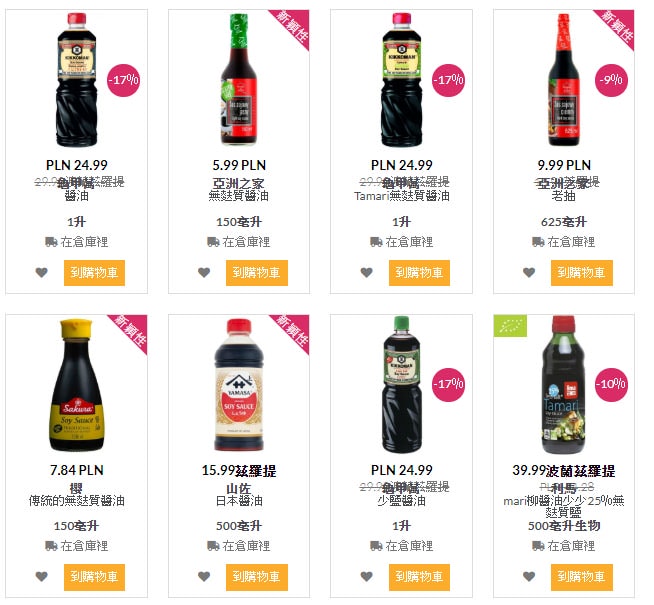This screenshot has height=605, width=654.
Task: Add Yamasa 500ml sauce to cart
Action: pyautogui.click(x=257, y=577)
